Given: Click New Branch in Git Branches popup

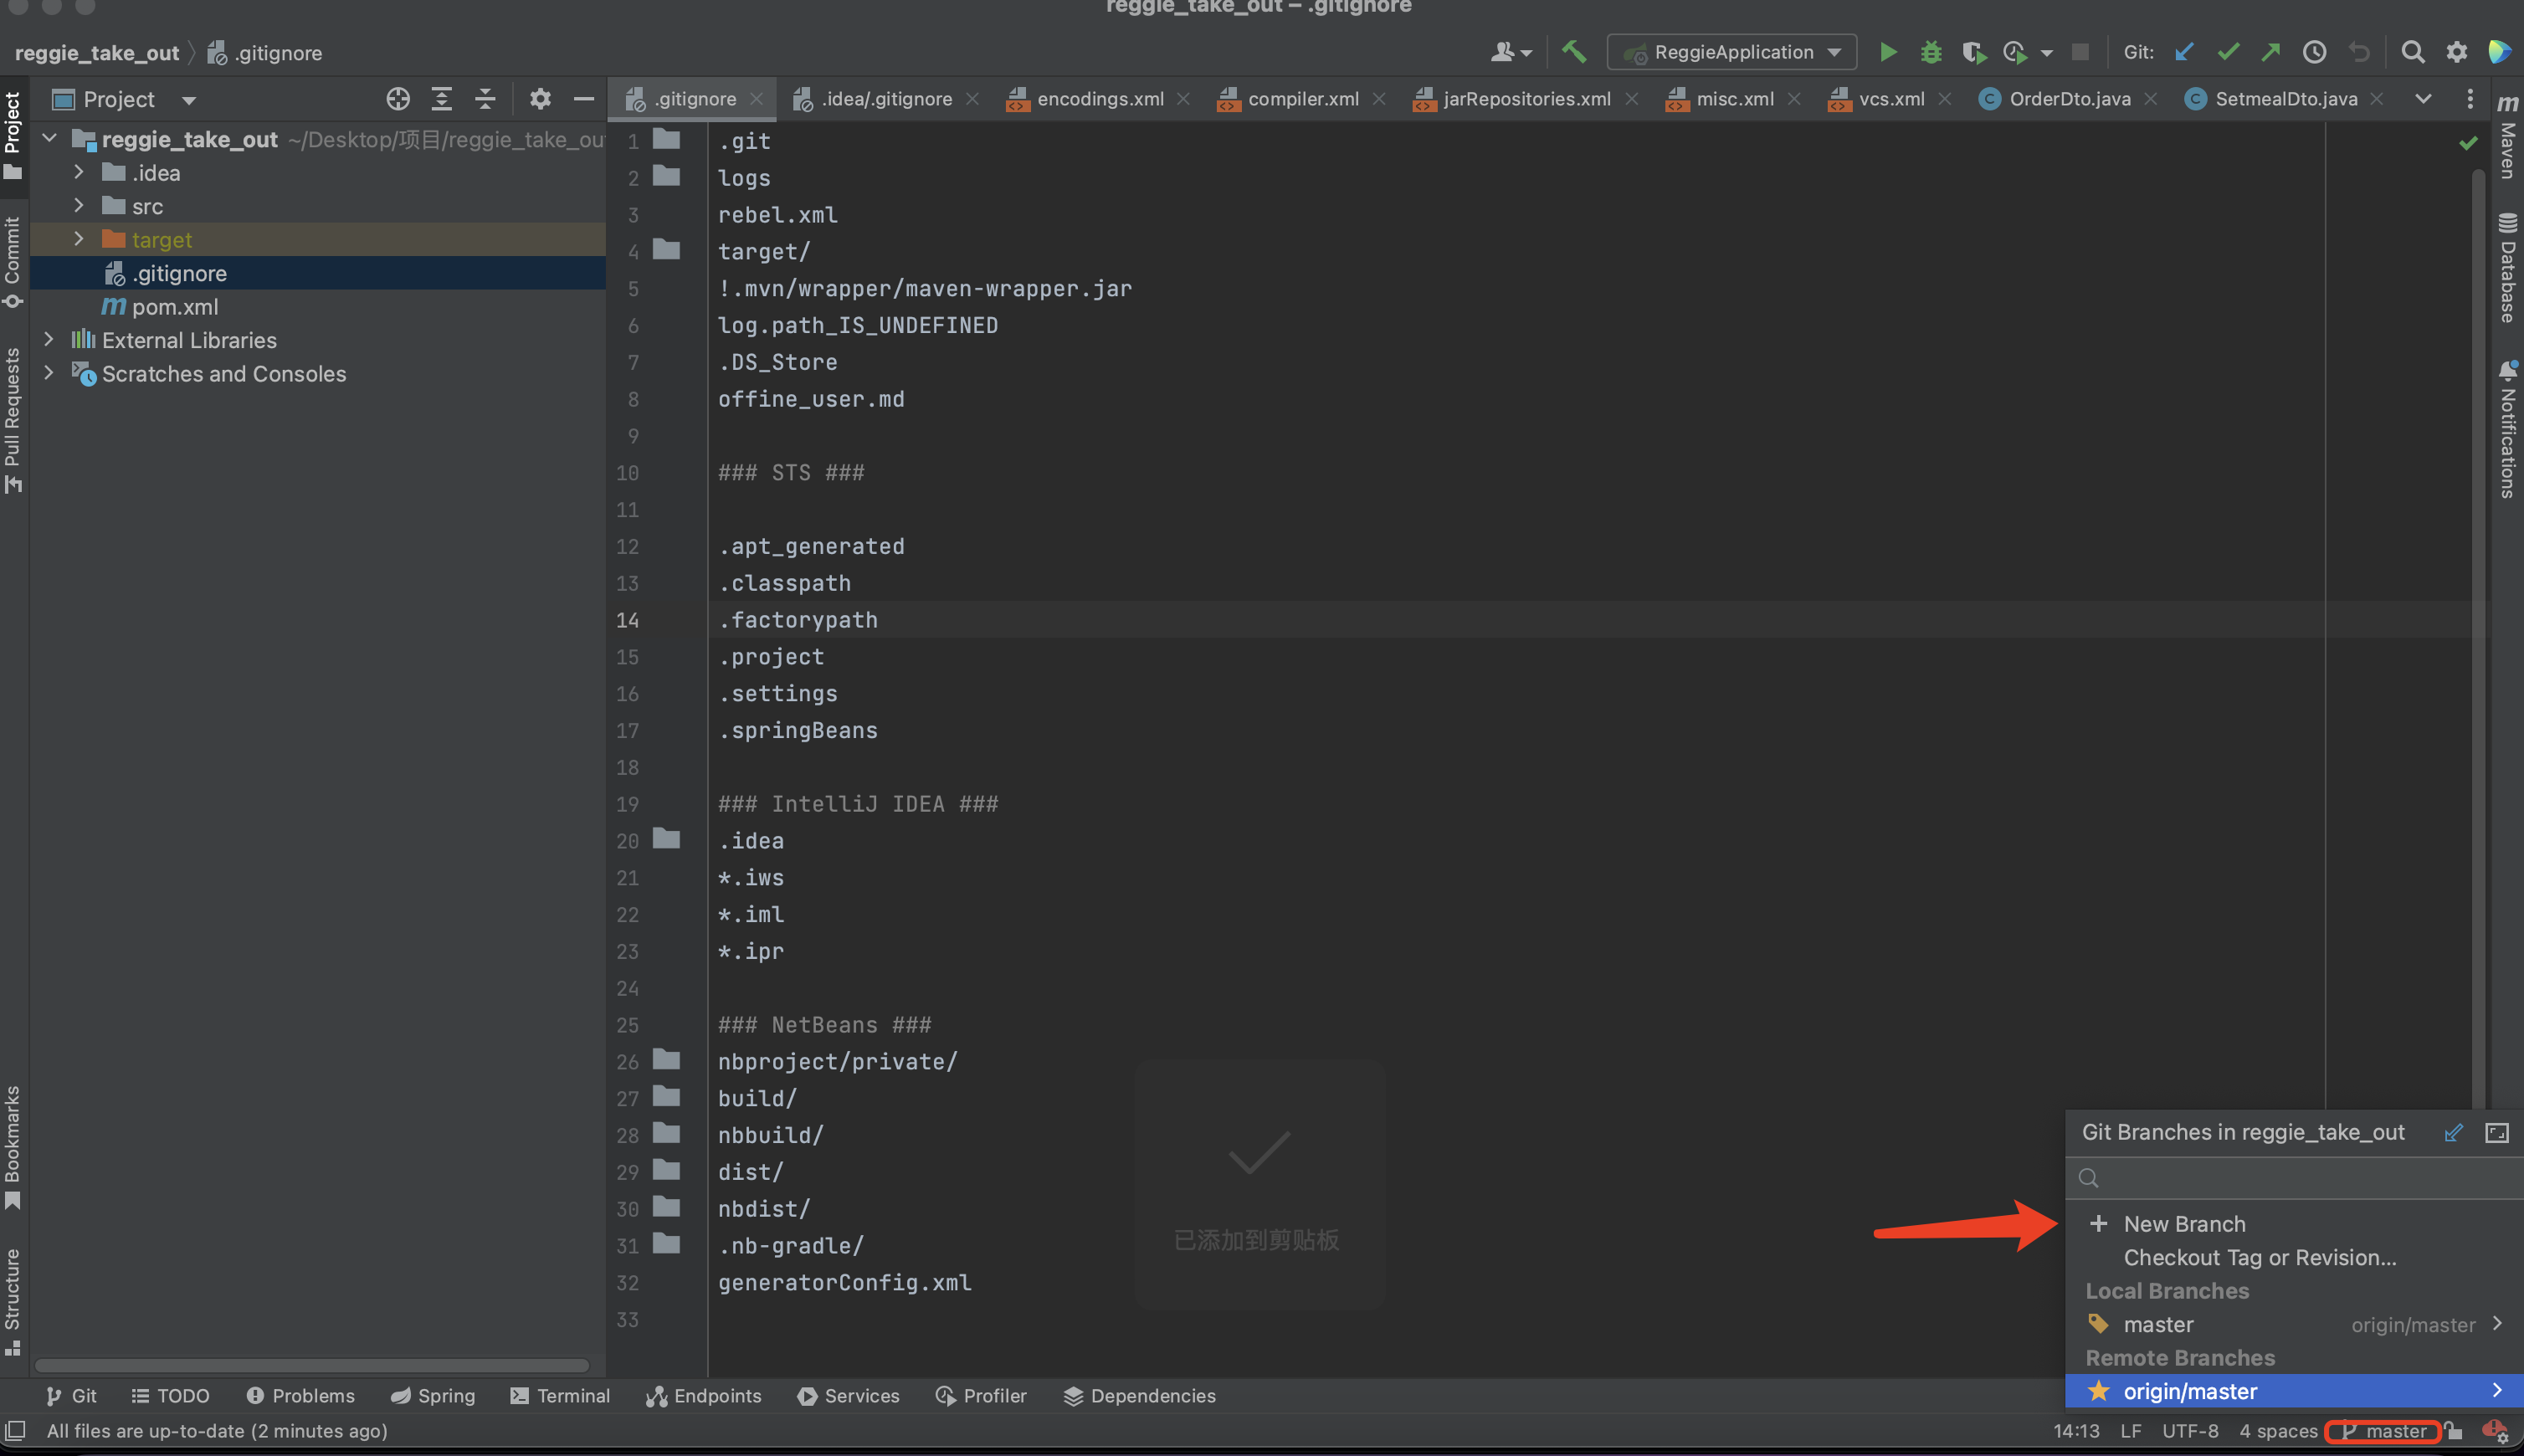Looking at the screenshot, I should point(2184,1224).
